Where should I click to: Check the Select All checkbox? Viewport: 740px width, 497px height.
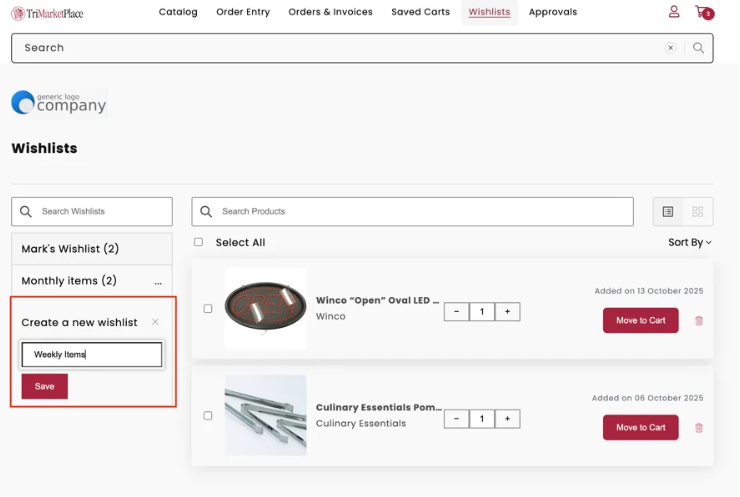pyautogui.click(x=198, y=242)
